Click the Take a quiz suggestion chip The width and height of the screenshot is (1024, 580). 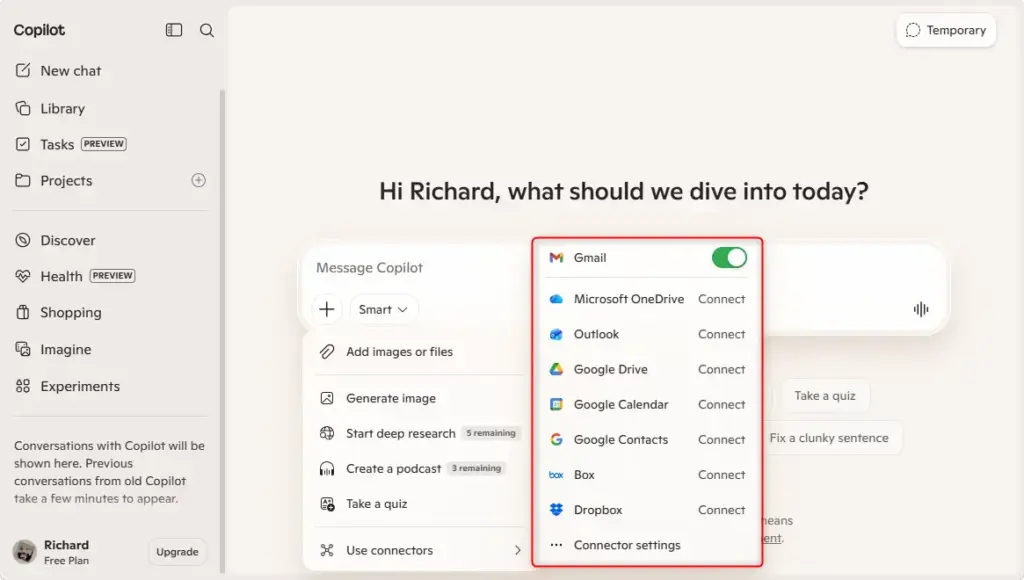pos(825,396)
